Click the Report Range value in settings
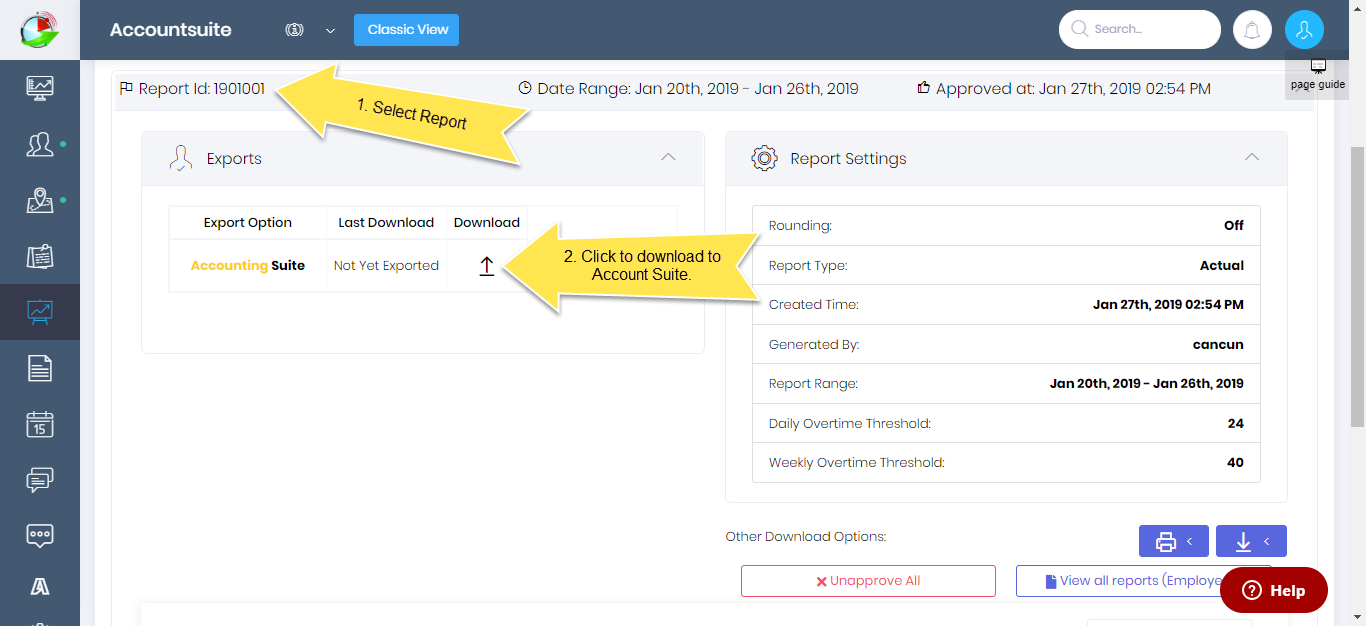This screenshot has height=626, width=1366. pos(1147,384)
